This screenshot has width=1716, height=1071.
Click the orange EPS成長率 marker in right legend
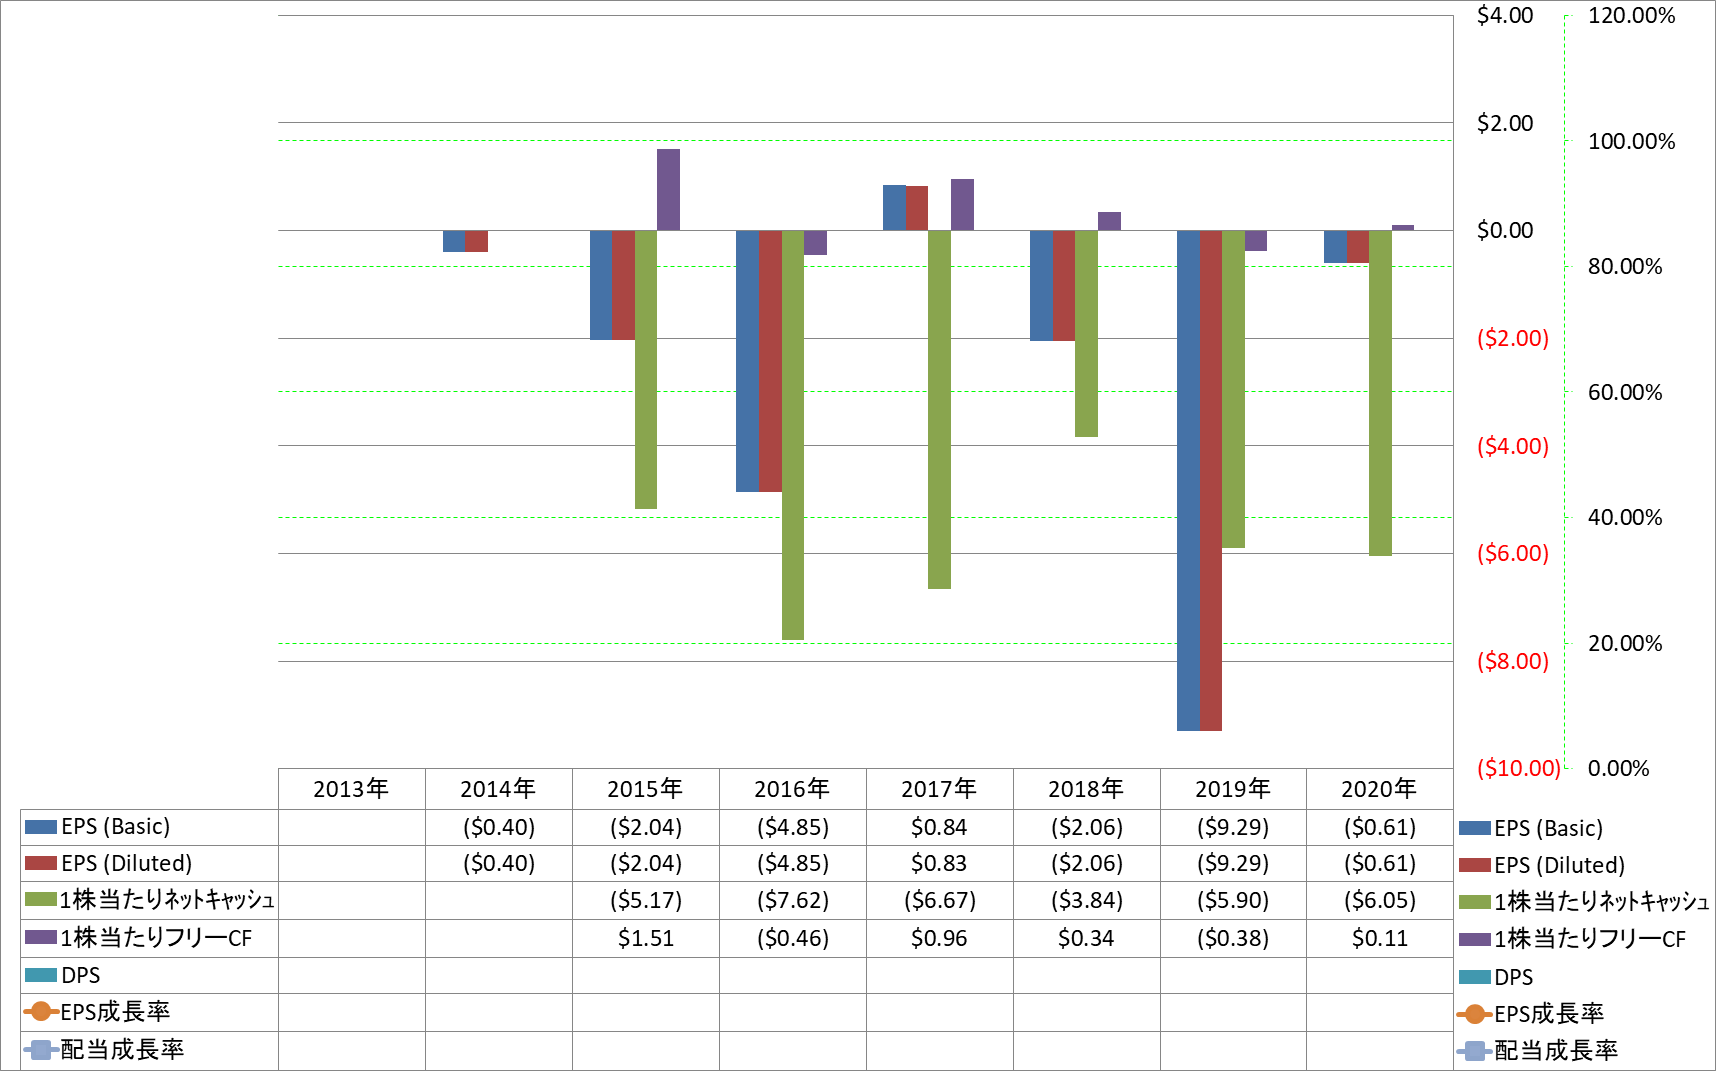coord(1475,1014)
